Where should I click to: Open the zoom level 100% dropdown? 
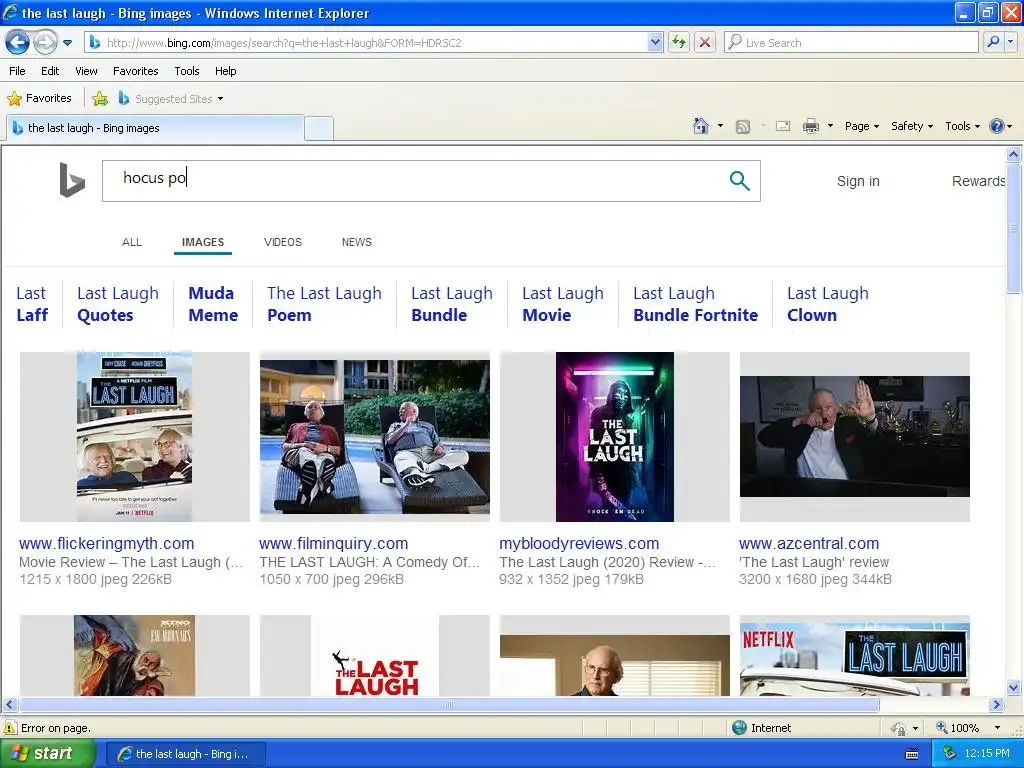click(x=997, y=728)
